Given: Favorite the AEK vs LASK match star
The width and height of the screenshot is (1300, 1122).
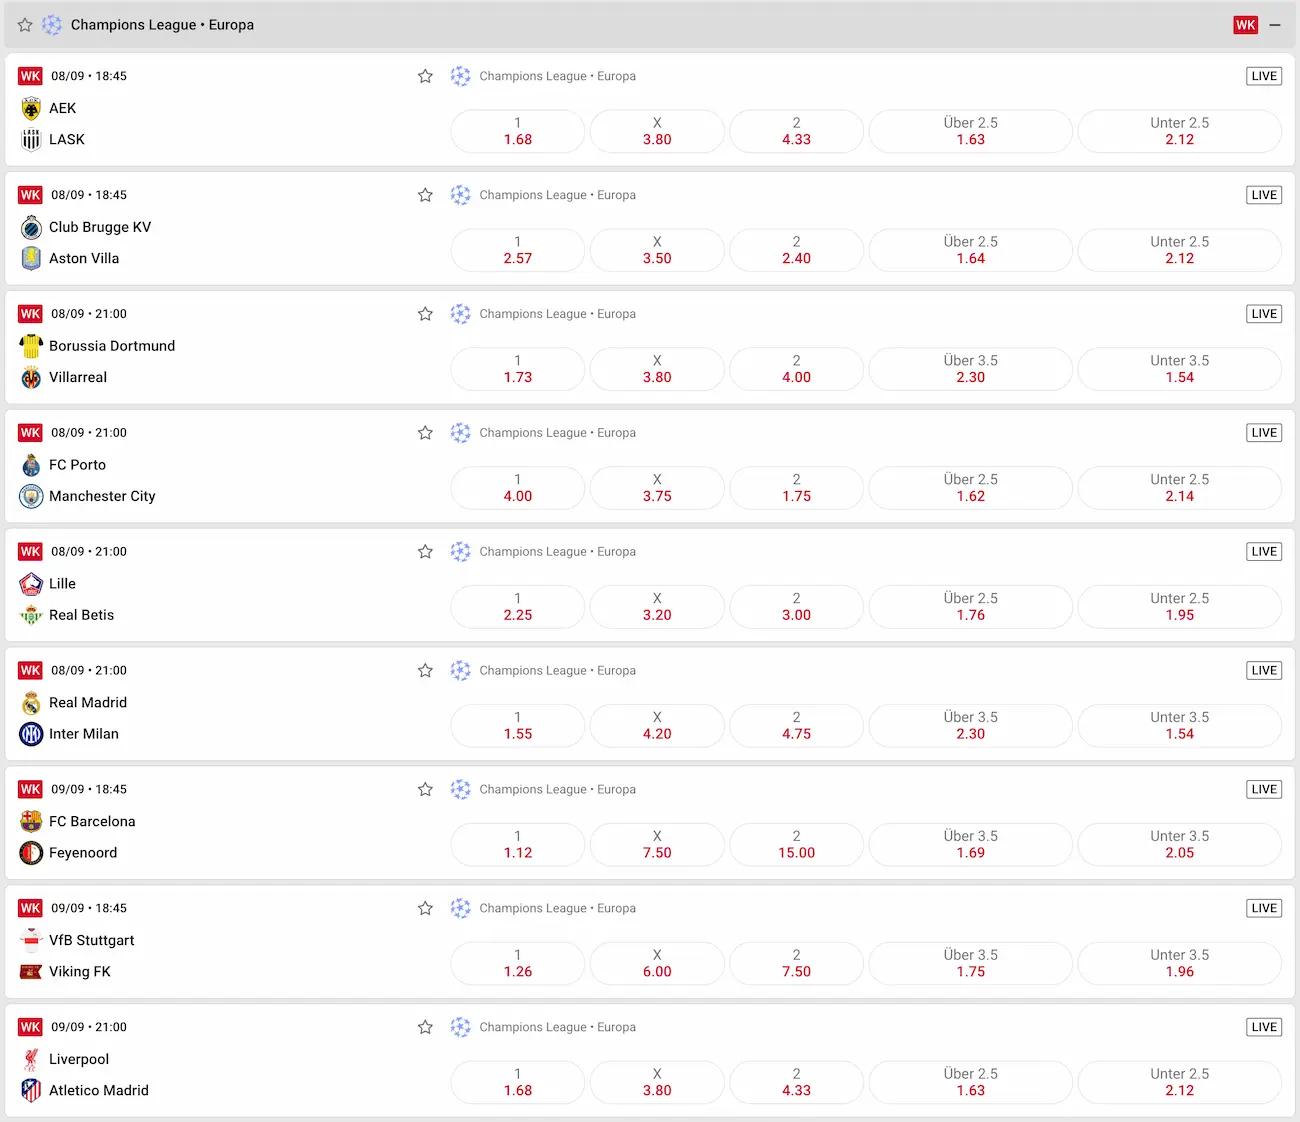Looking at the screenshot, I should (425, 76).
